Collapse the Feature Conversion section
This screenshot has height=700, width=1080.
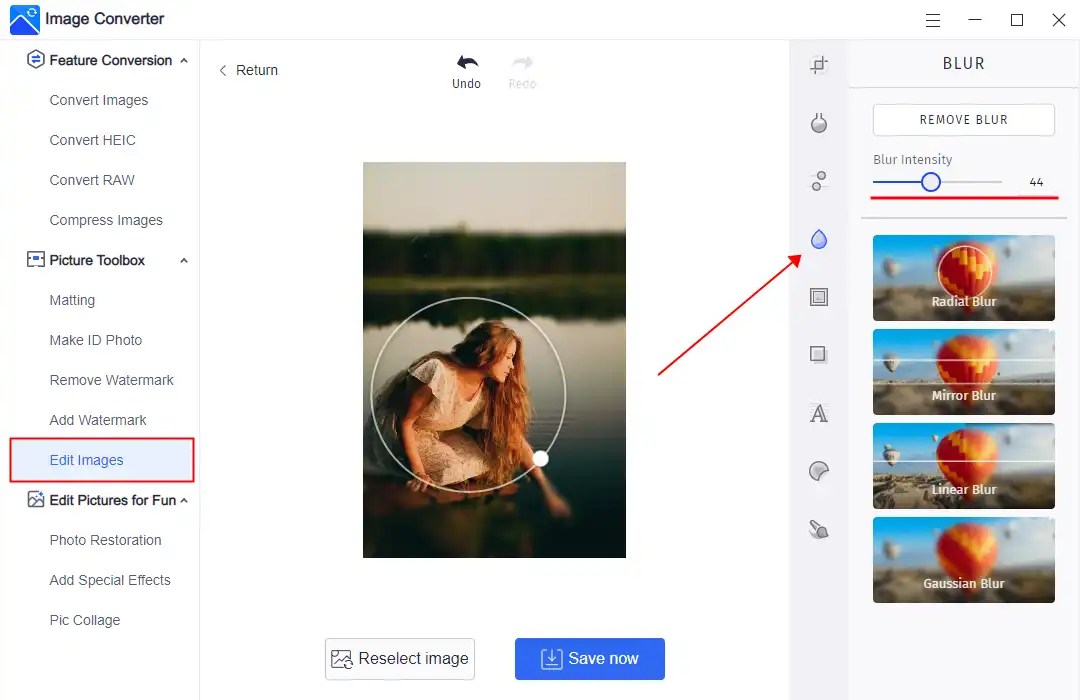pos(183,60)
